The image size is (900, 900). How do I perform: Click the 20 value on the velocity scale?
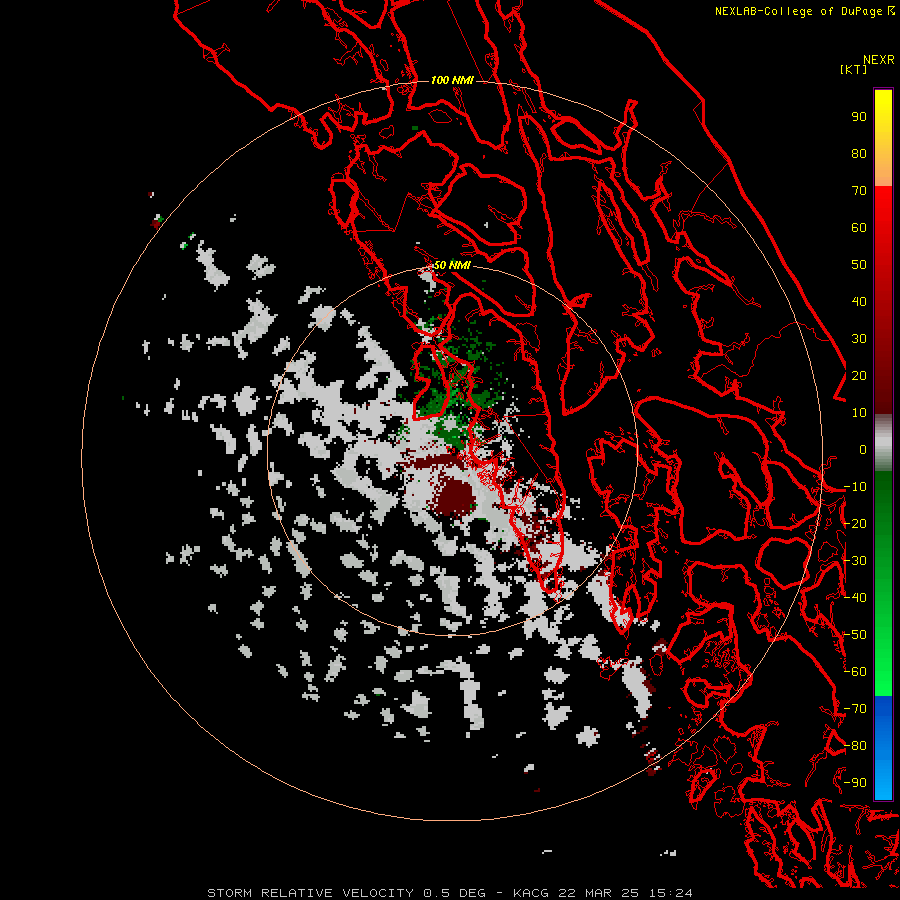click(x=859, y=376)
